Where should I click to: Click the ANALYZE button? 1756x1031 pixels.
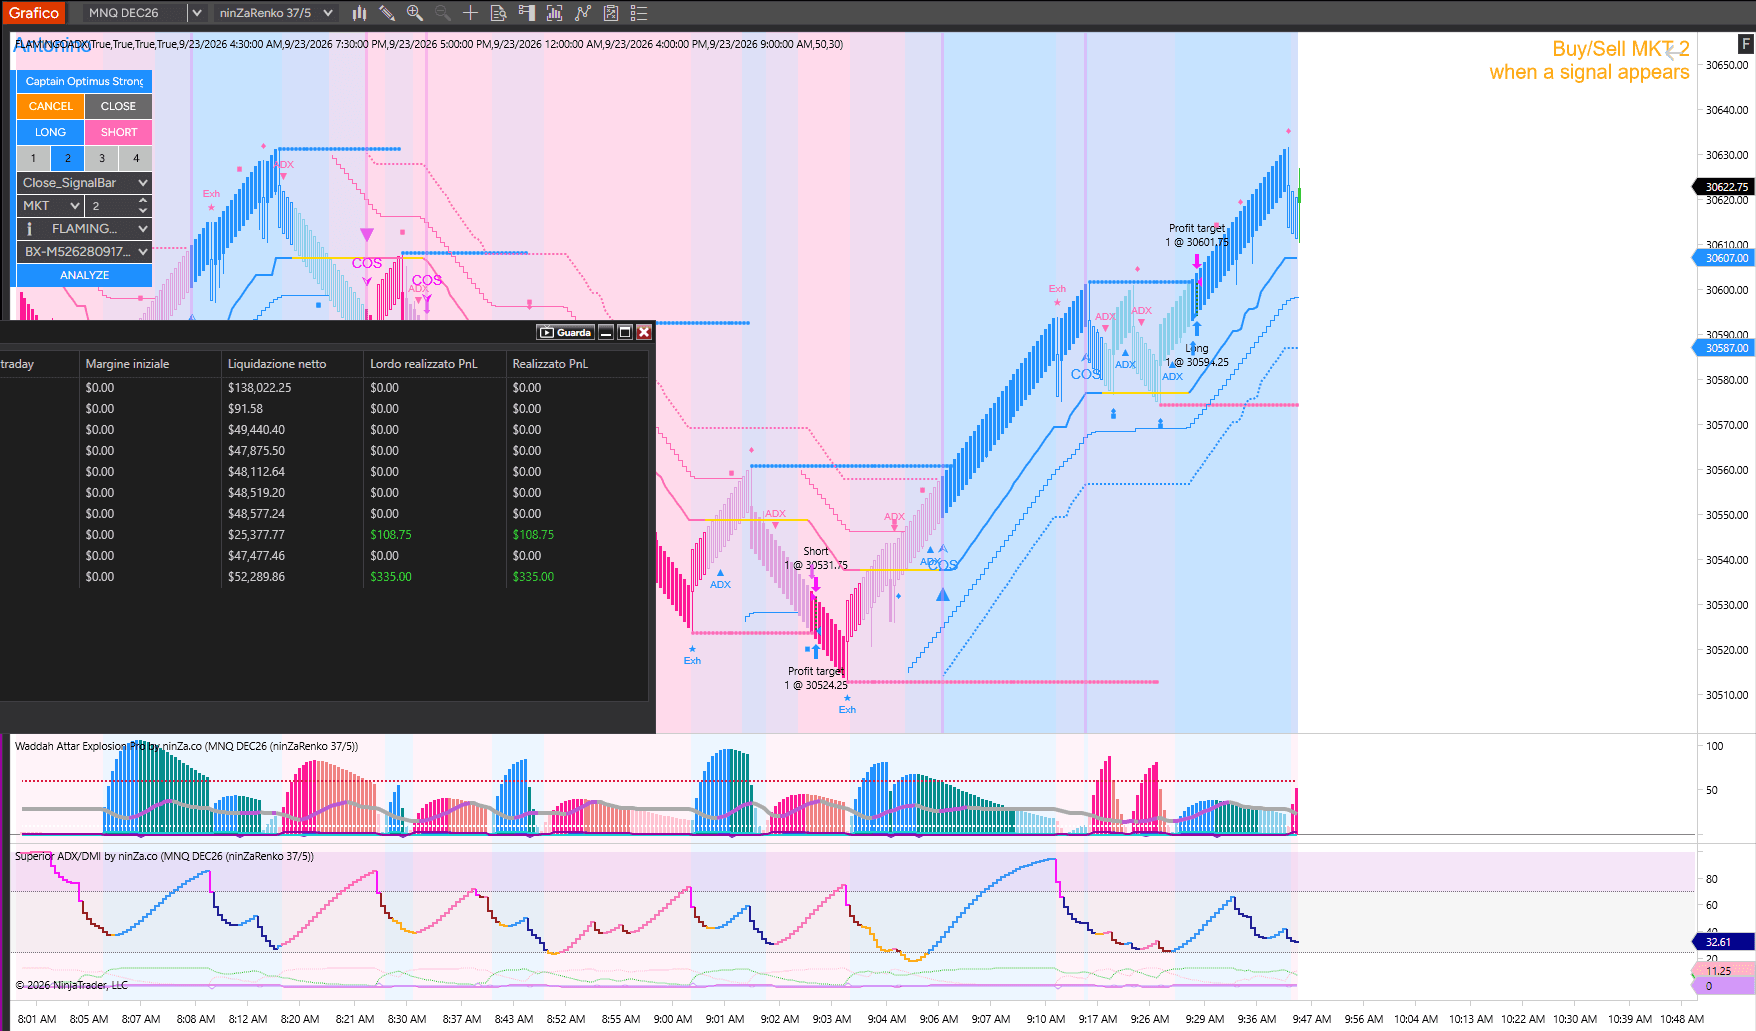tap(84, 275)
